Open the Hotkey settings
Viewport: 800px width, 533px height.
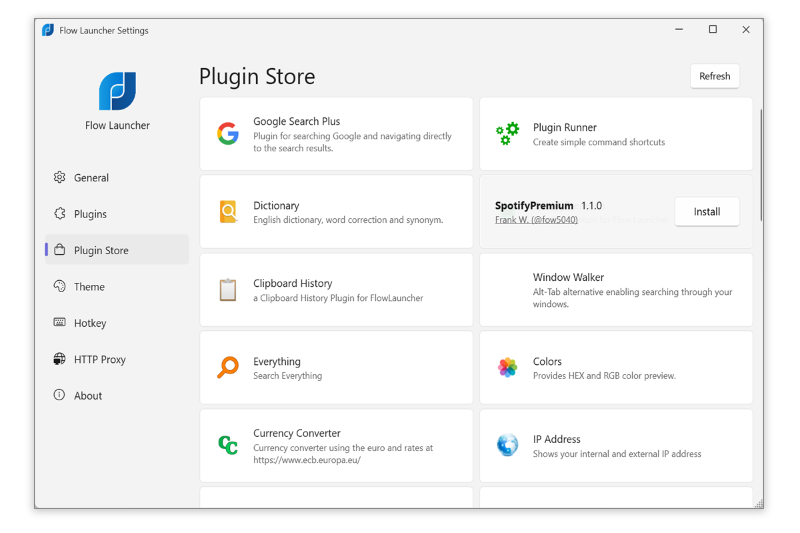click(x=117, y=323)
